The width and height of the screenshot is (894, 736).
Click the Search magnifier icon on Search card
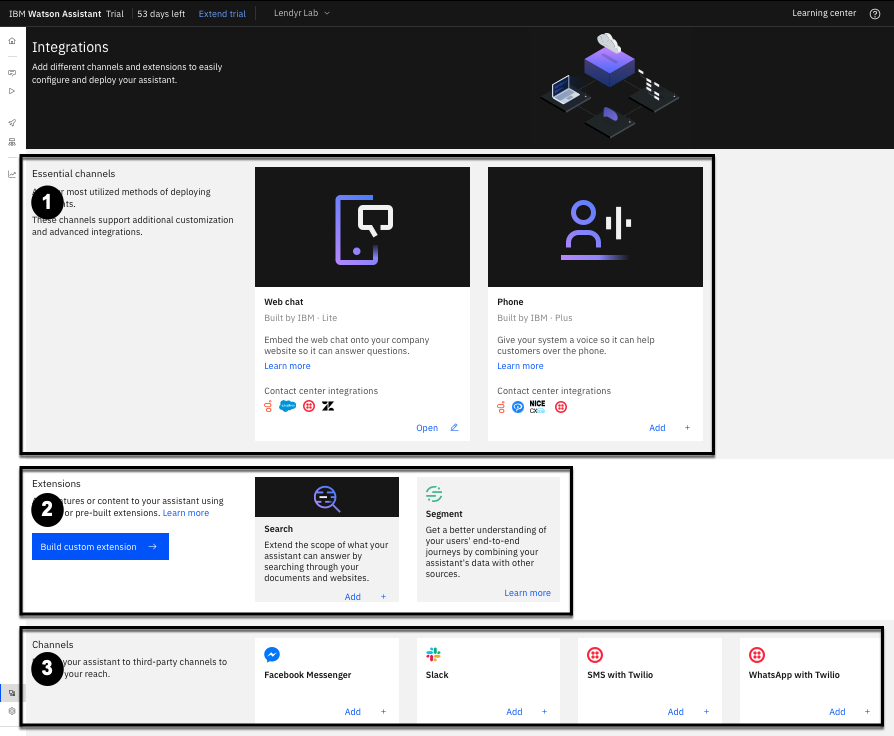coord(327,498)
